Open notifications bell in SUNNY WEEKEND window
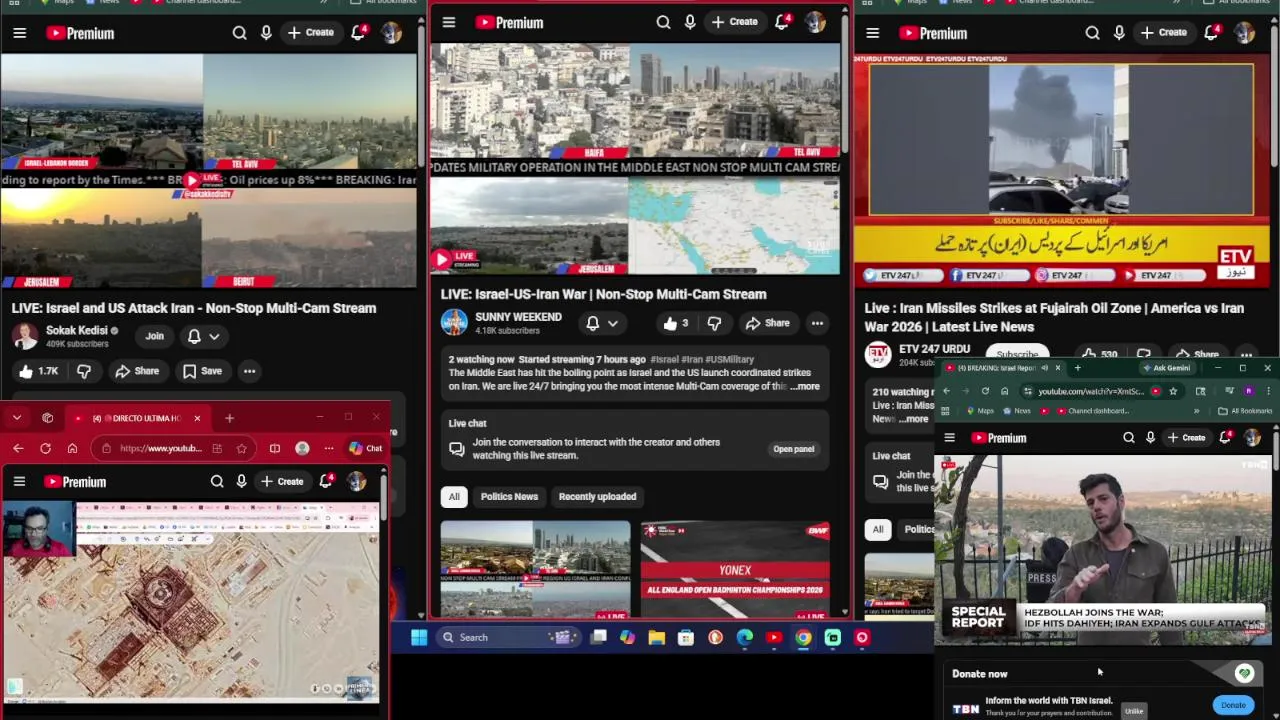The width and height of the screenshot is (1280, 720). click(782, 21)
